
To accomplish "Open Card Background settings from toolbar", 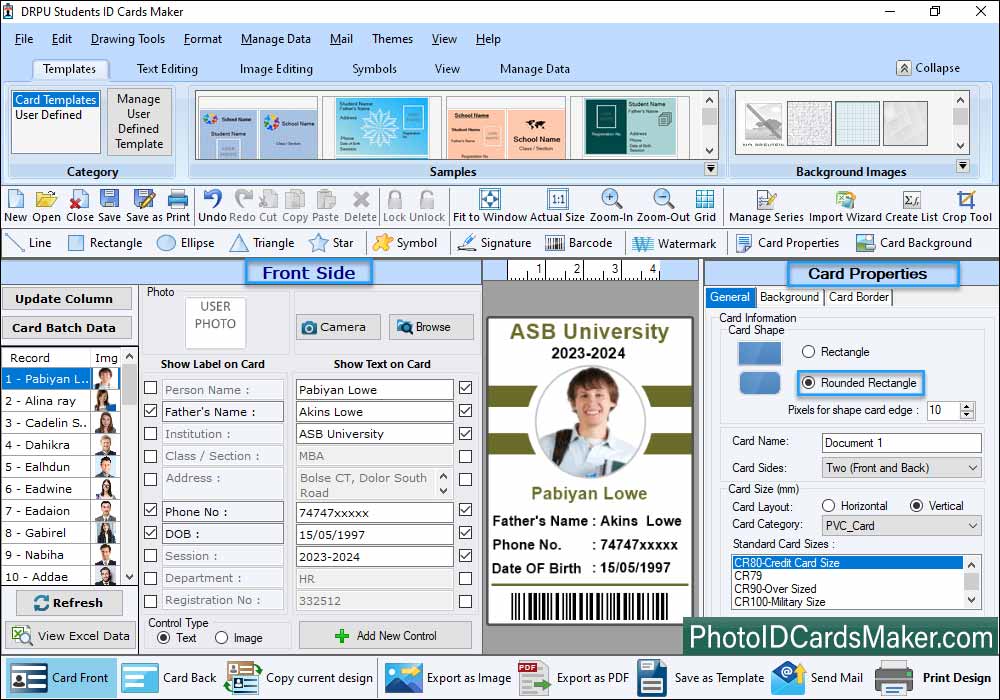I will (x=914, y=243).
